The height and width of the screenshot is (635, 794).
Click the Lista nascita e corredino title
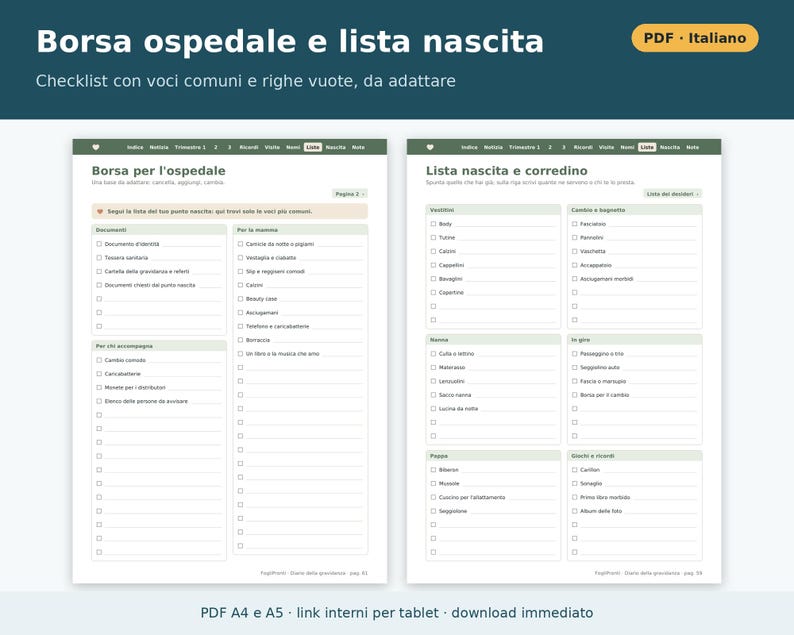506,171
